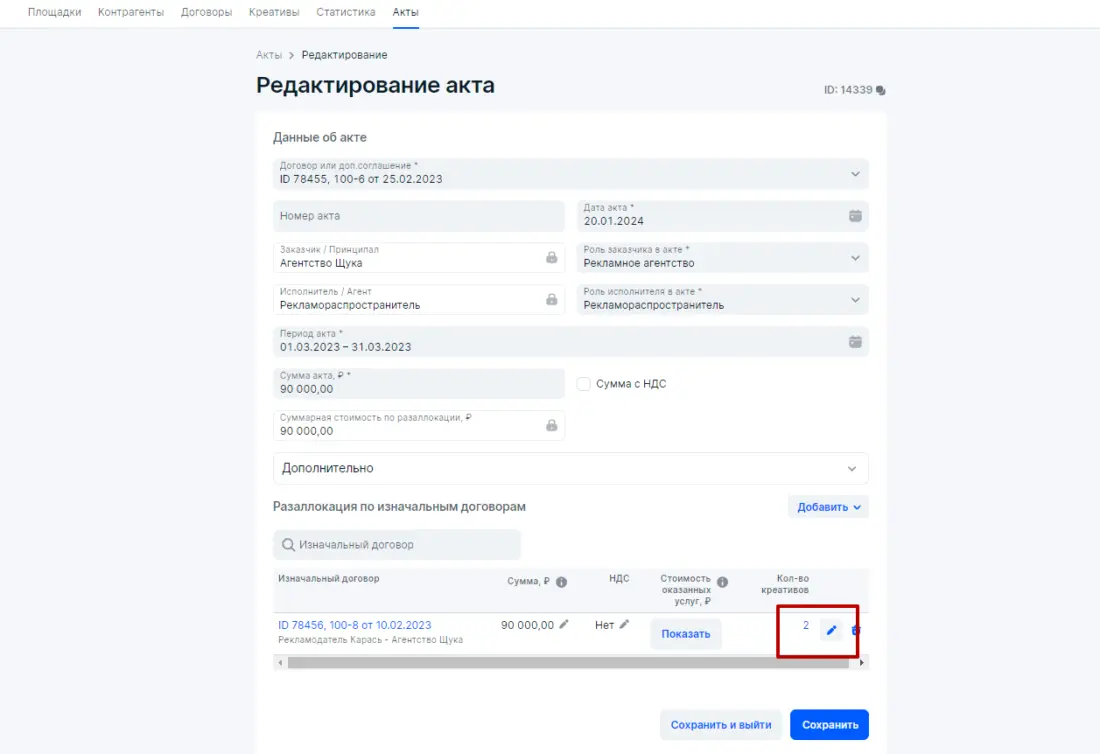1100x754 pixels.
Task: Click info icon by Стоимость оказанных услуг
Action: pyautogui.click(x=722, y=582)
